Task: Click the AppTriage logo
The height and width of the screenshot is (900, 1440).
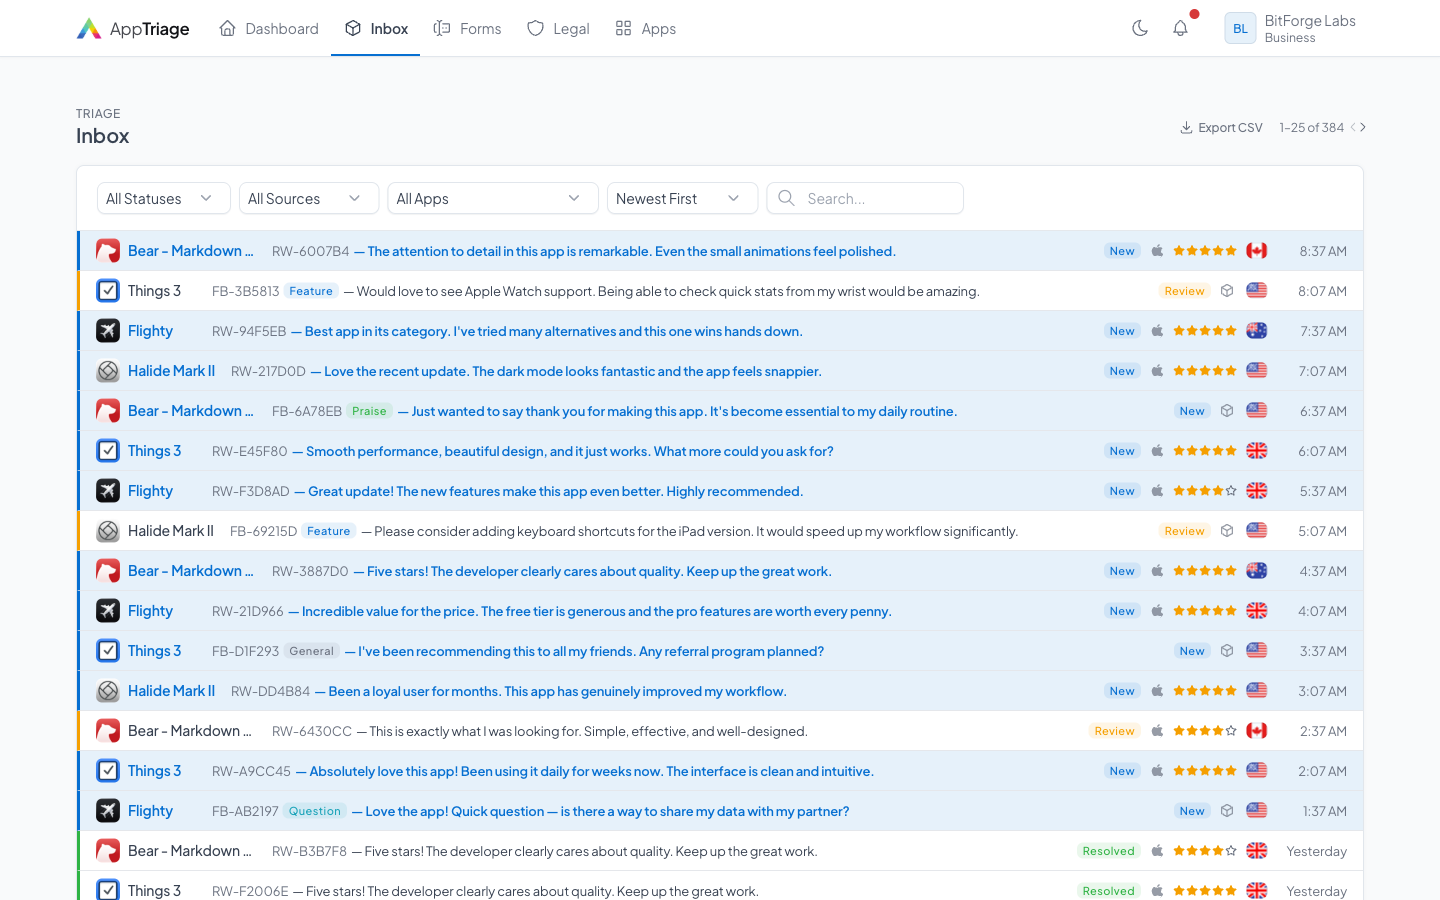Action: point(132,28)
